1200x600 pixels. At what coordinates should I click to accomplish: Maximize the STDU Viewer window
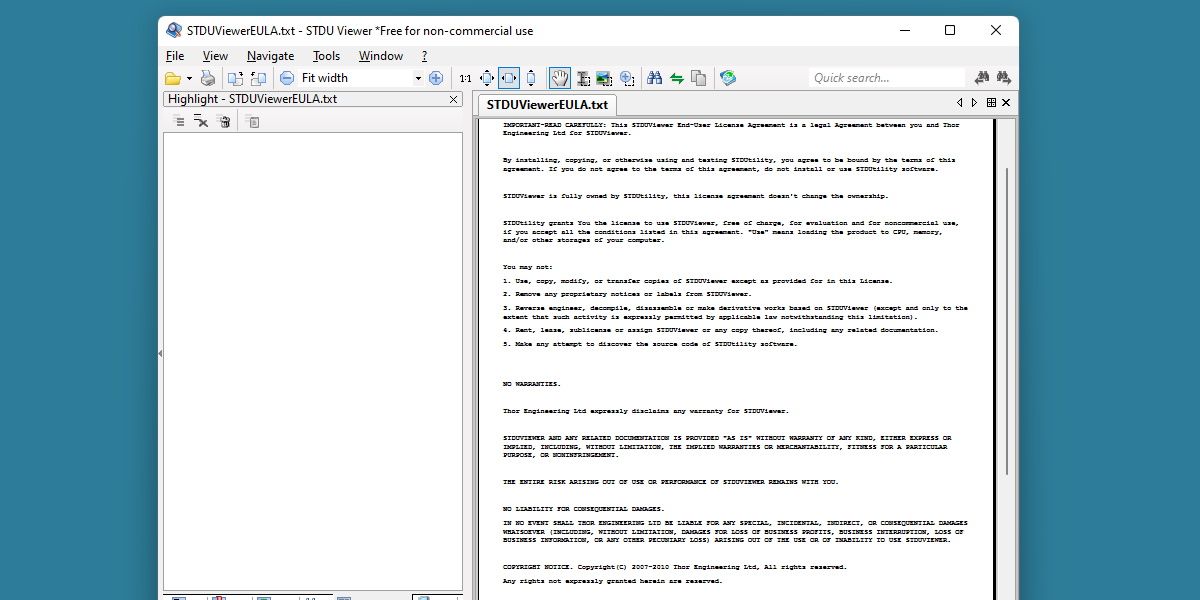(x=950, y=30)
